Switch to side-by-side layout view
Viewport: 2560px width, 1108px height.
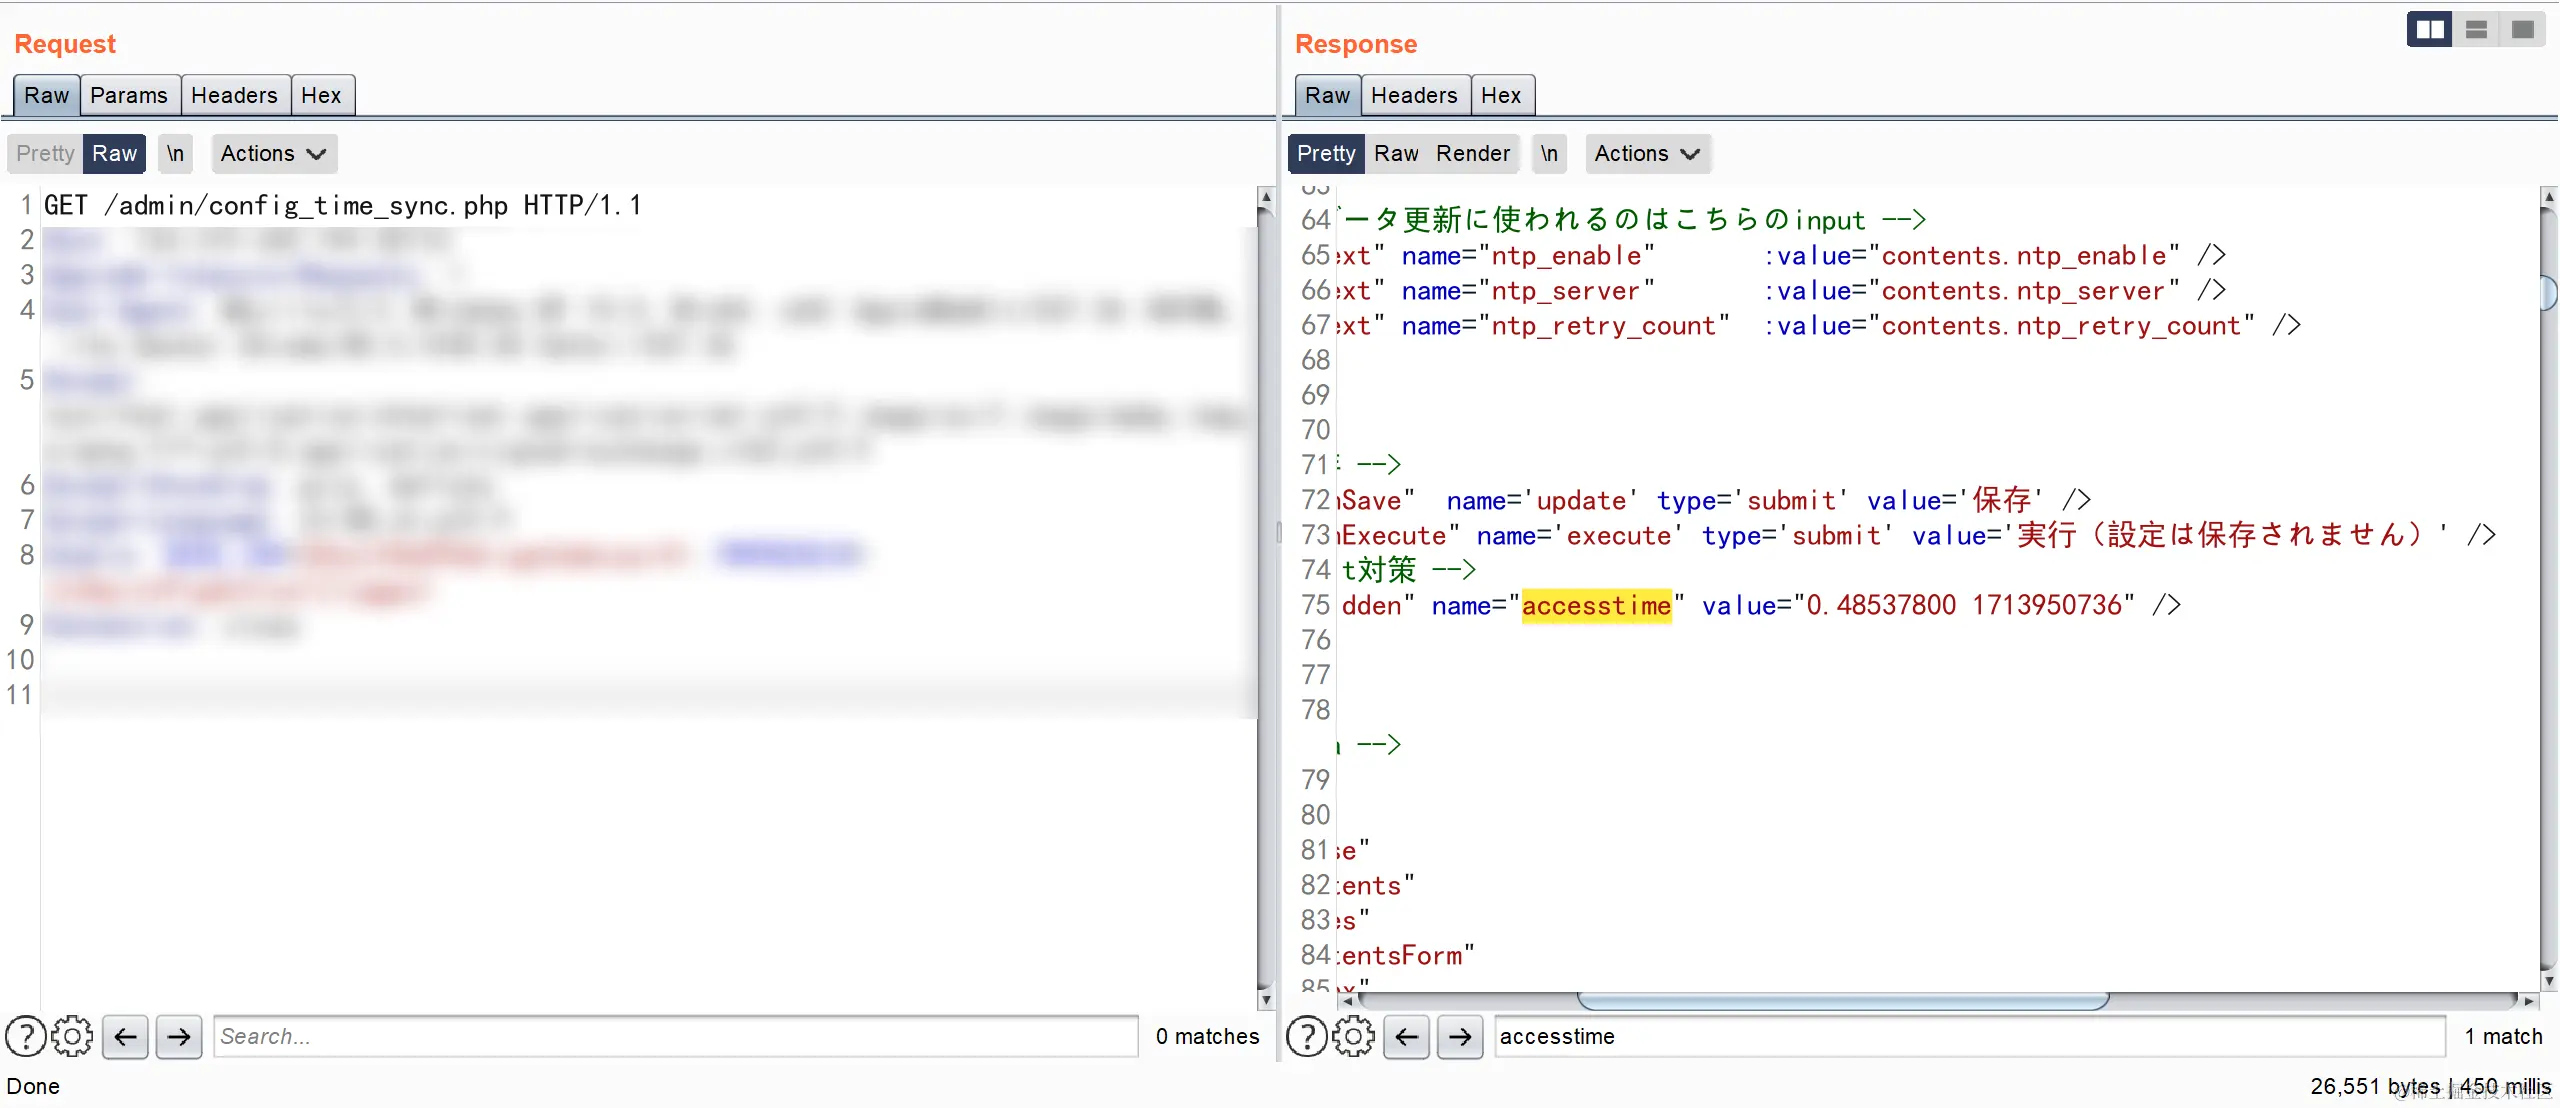2429,29
